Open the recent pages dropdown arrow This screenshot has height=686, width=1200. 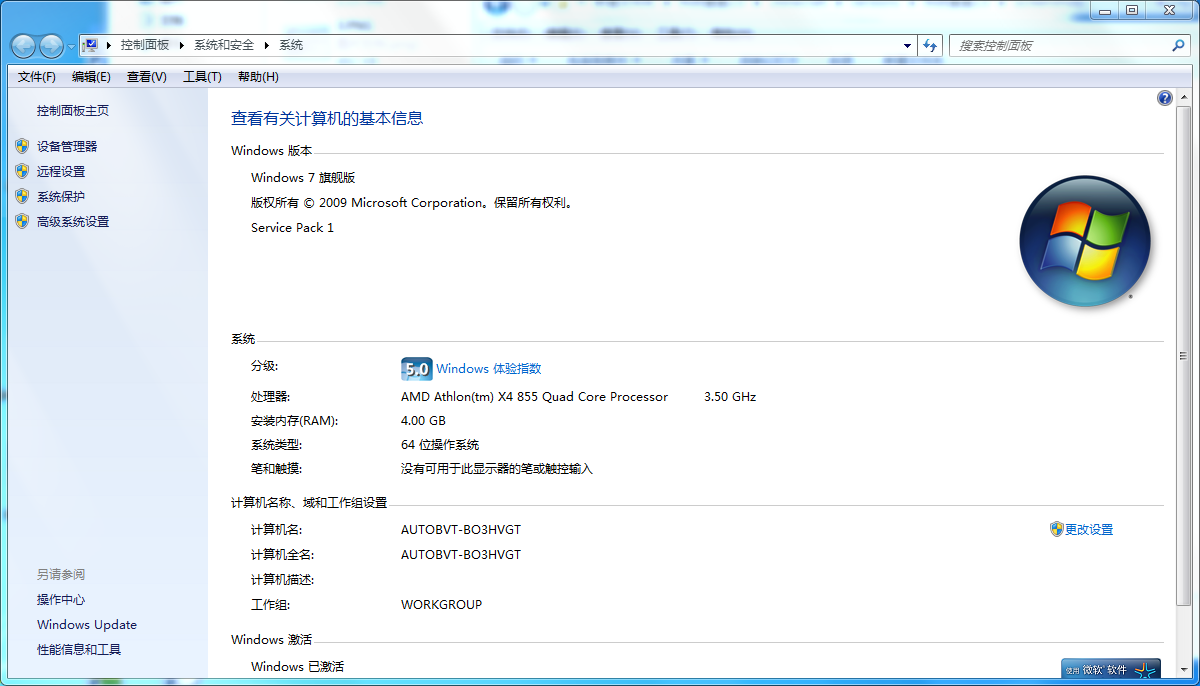tap(71, 46)
